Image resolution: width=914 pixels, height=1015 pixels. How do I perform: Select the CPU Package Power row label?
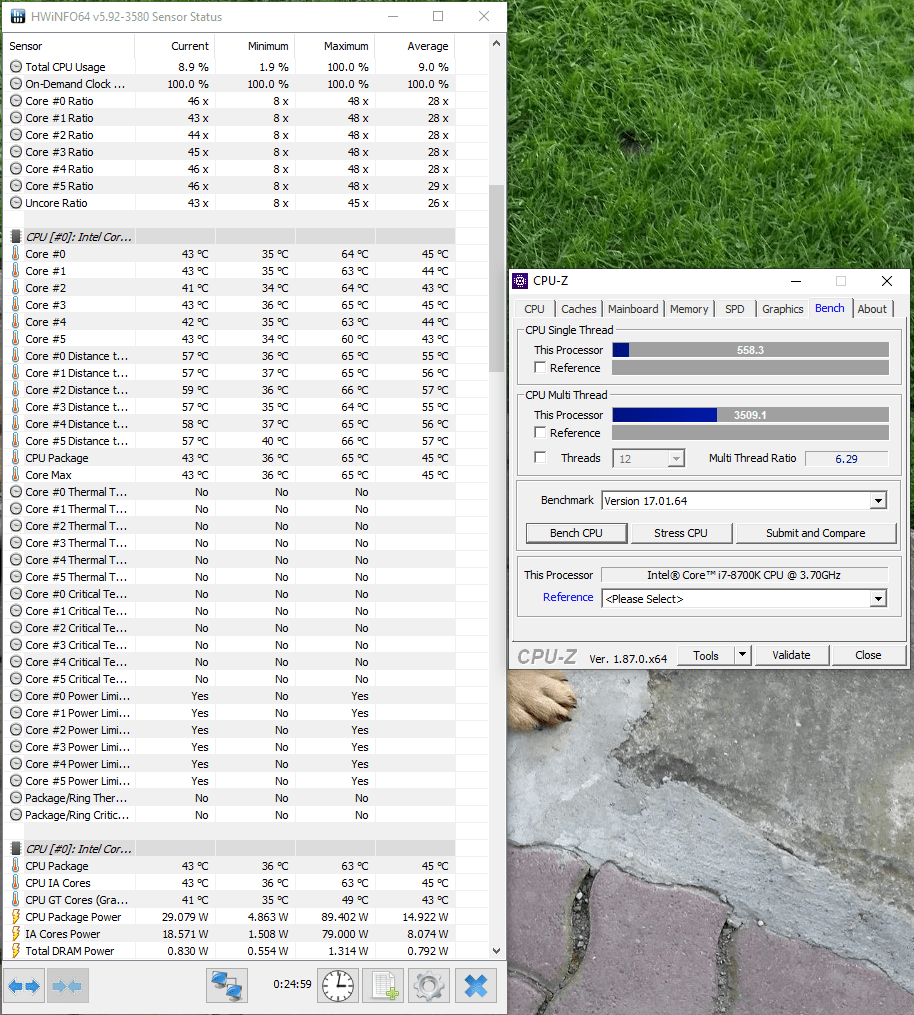pos(73,917)
